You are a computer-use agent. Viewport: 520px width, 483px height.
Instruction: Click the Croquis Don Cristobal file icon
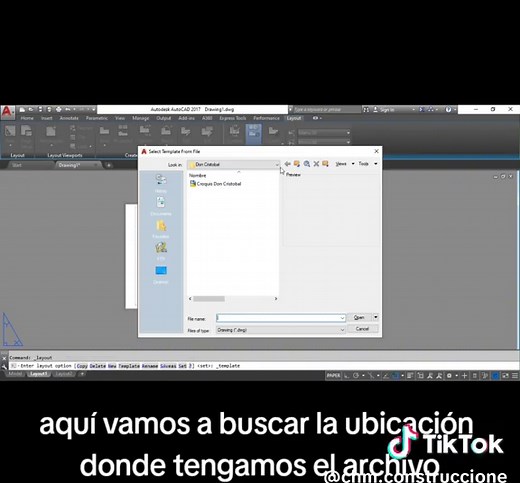pyautogui.click(x=193, y=184)
